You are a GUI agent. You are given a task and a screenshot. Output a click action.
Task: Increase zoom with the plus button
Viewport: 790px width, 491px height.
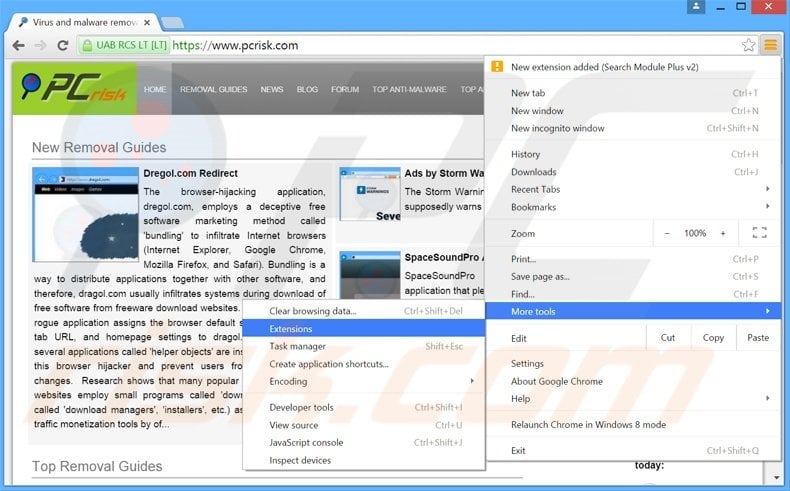(x=723, y=233)
